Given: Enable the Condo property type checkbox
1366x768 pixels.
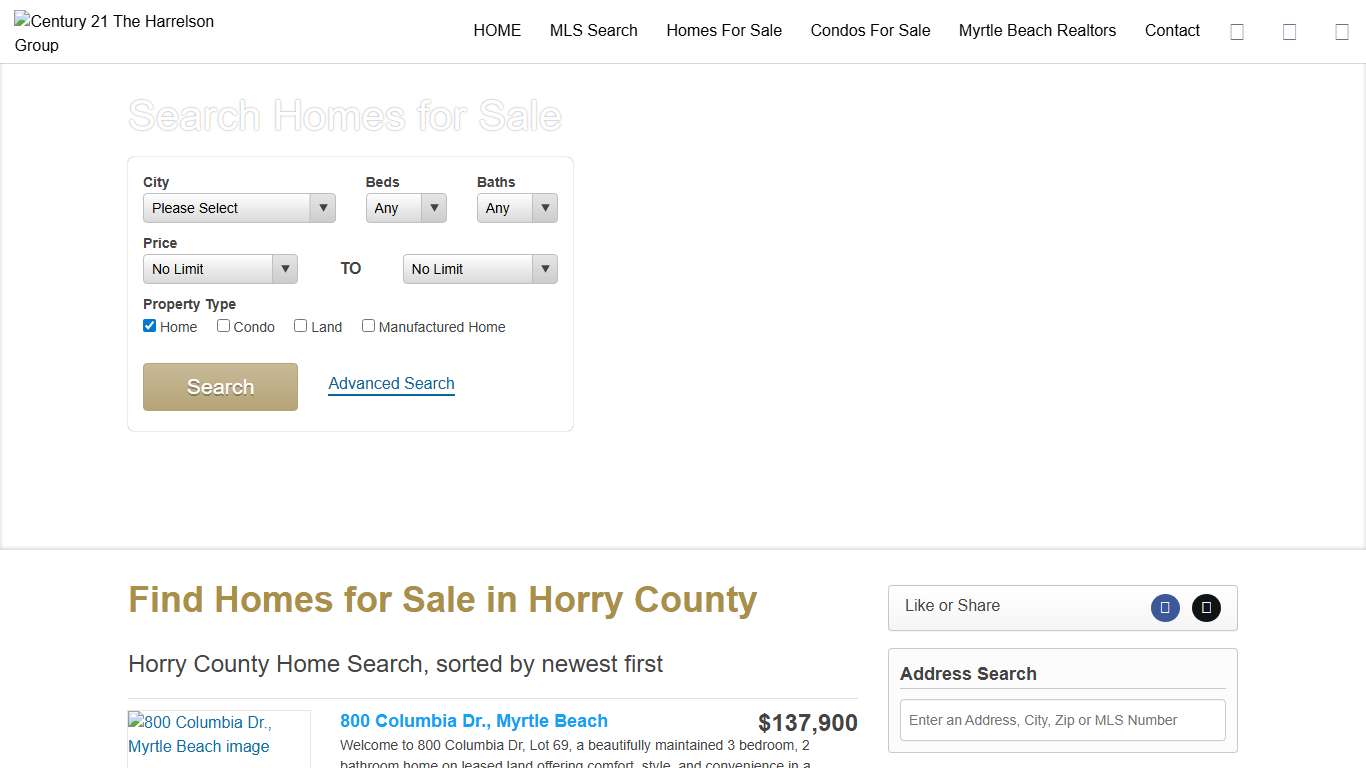Looking at the screenshot, I should click(x=223, y=325).
